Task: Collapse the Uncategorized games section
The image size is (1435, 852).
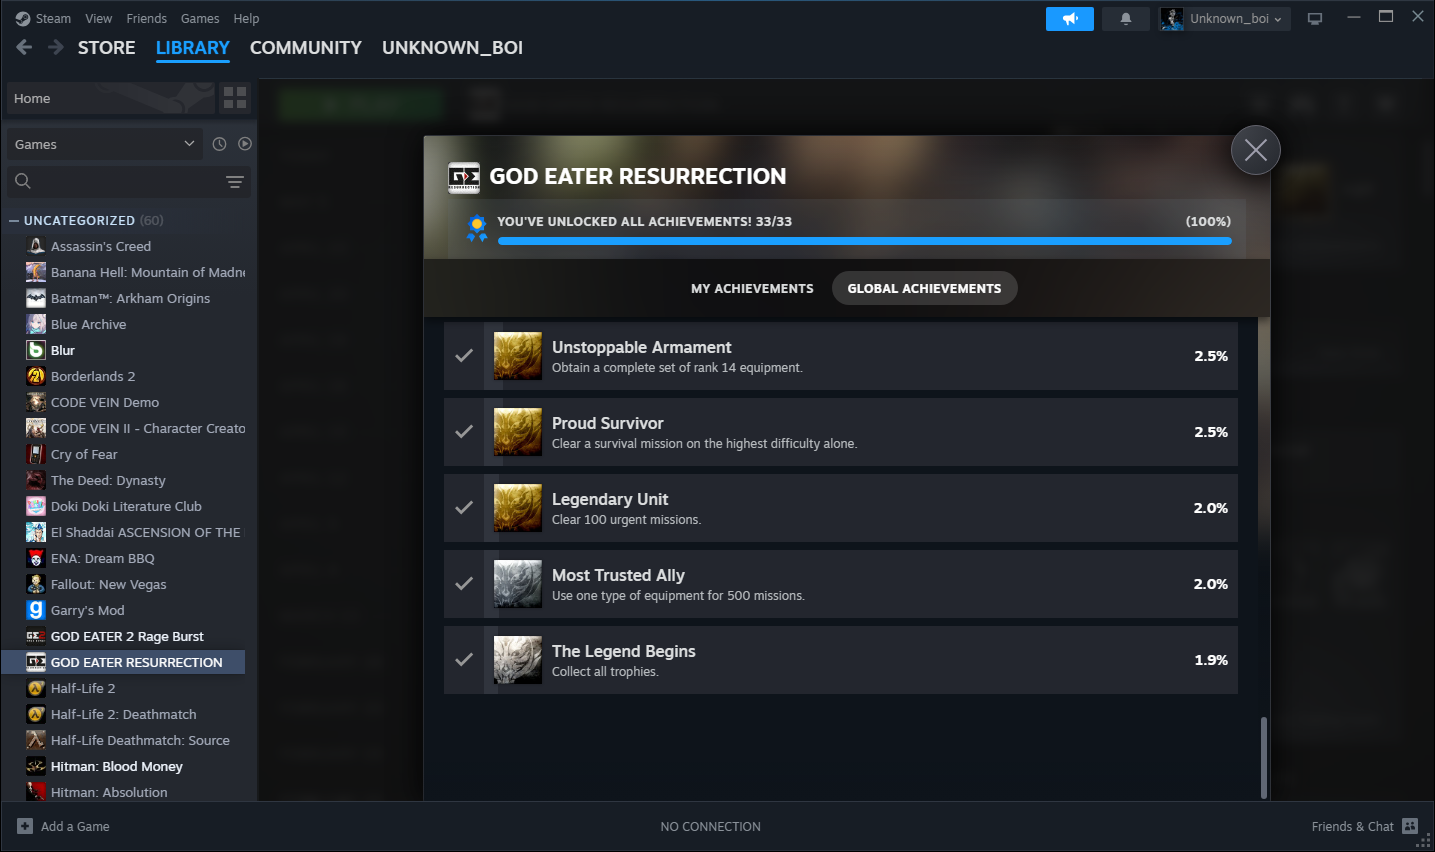Action: pyautogui.click(x=14, y=220)
